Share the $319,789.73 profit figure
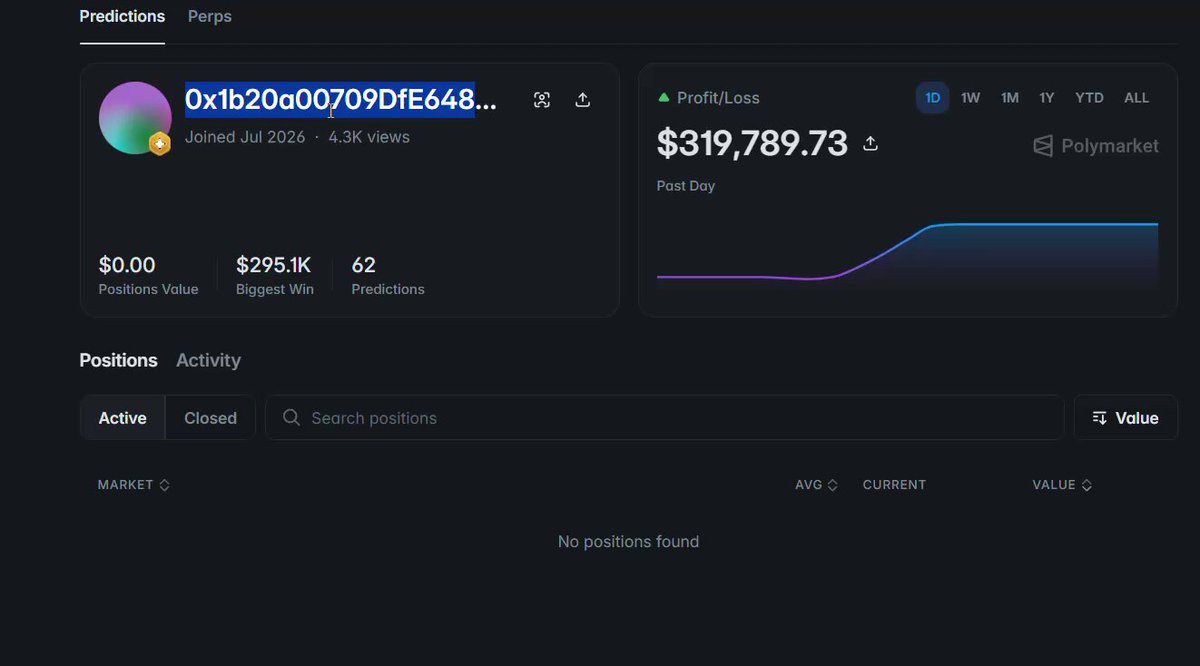Image resolution: width=1200 pixels, height=666 pixels. click(x=871, y=144)
